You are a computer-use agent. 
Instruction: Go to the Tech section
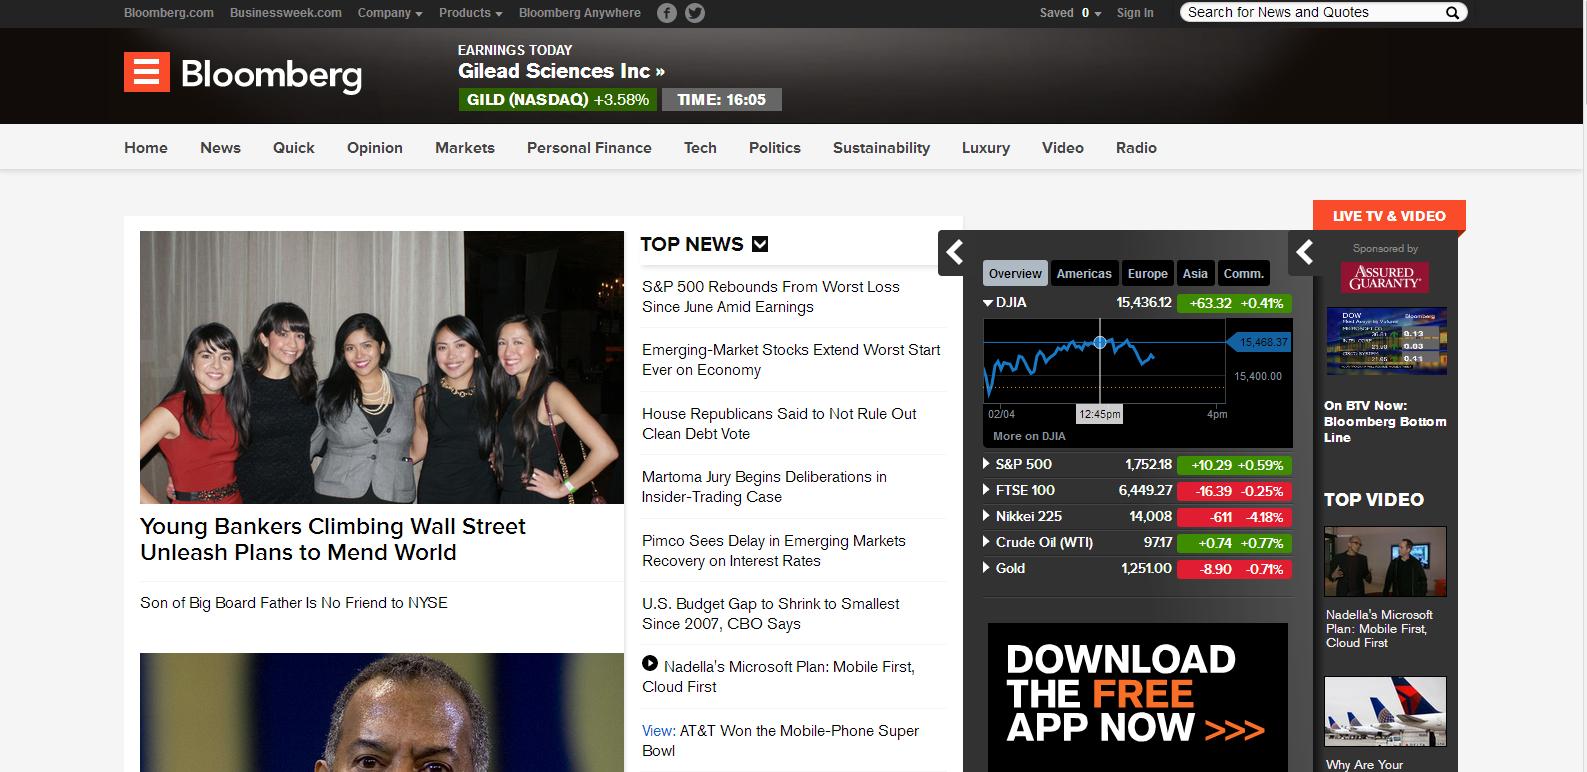click(700, 148)
